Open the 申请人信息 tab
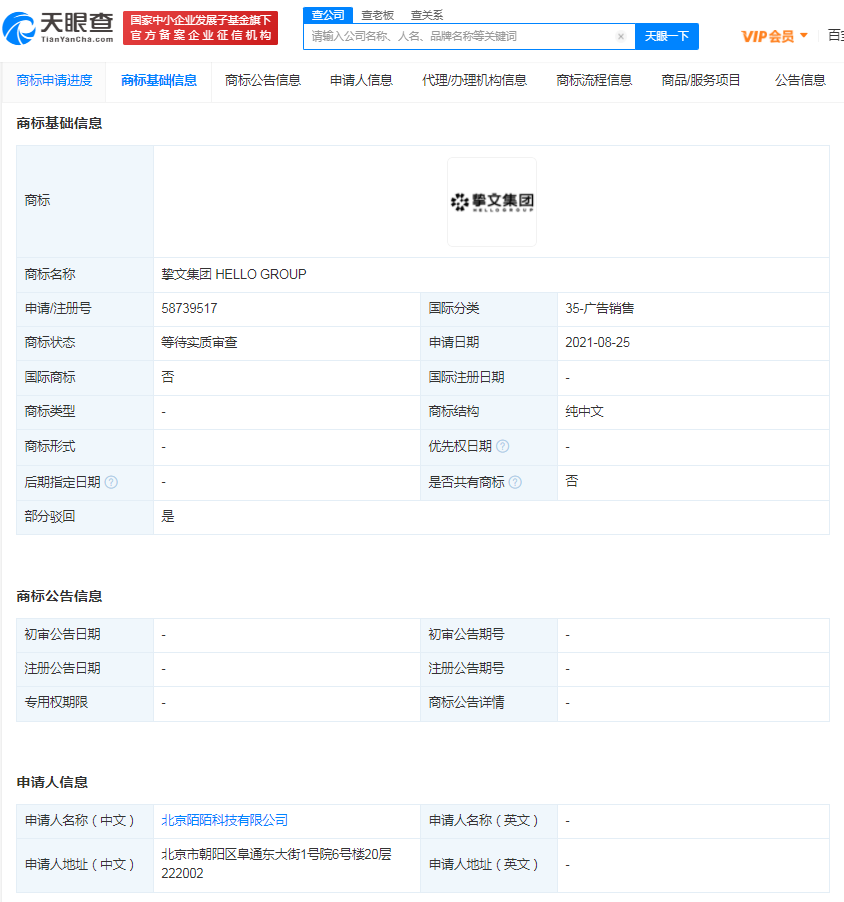This screenshot has width=844, height=902. (x=361, y=81)
